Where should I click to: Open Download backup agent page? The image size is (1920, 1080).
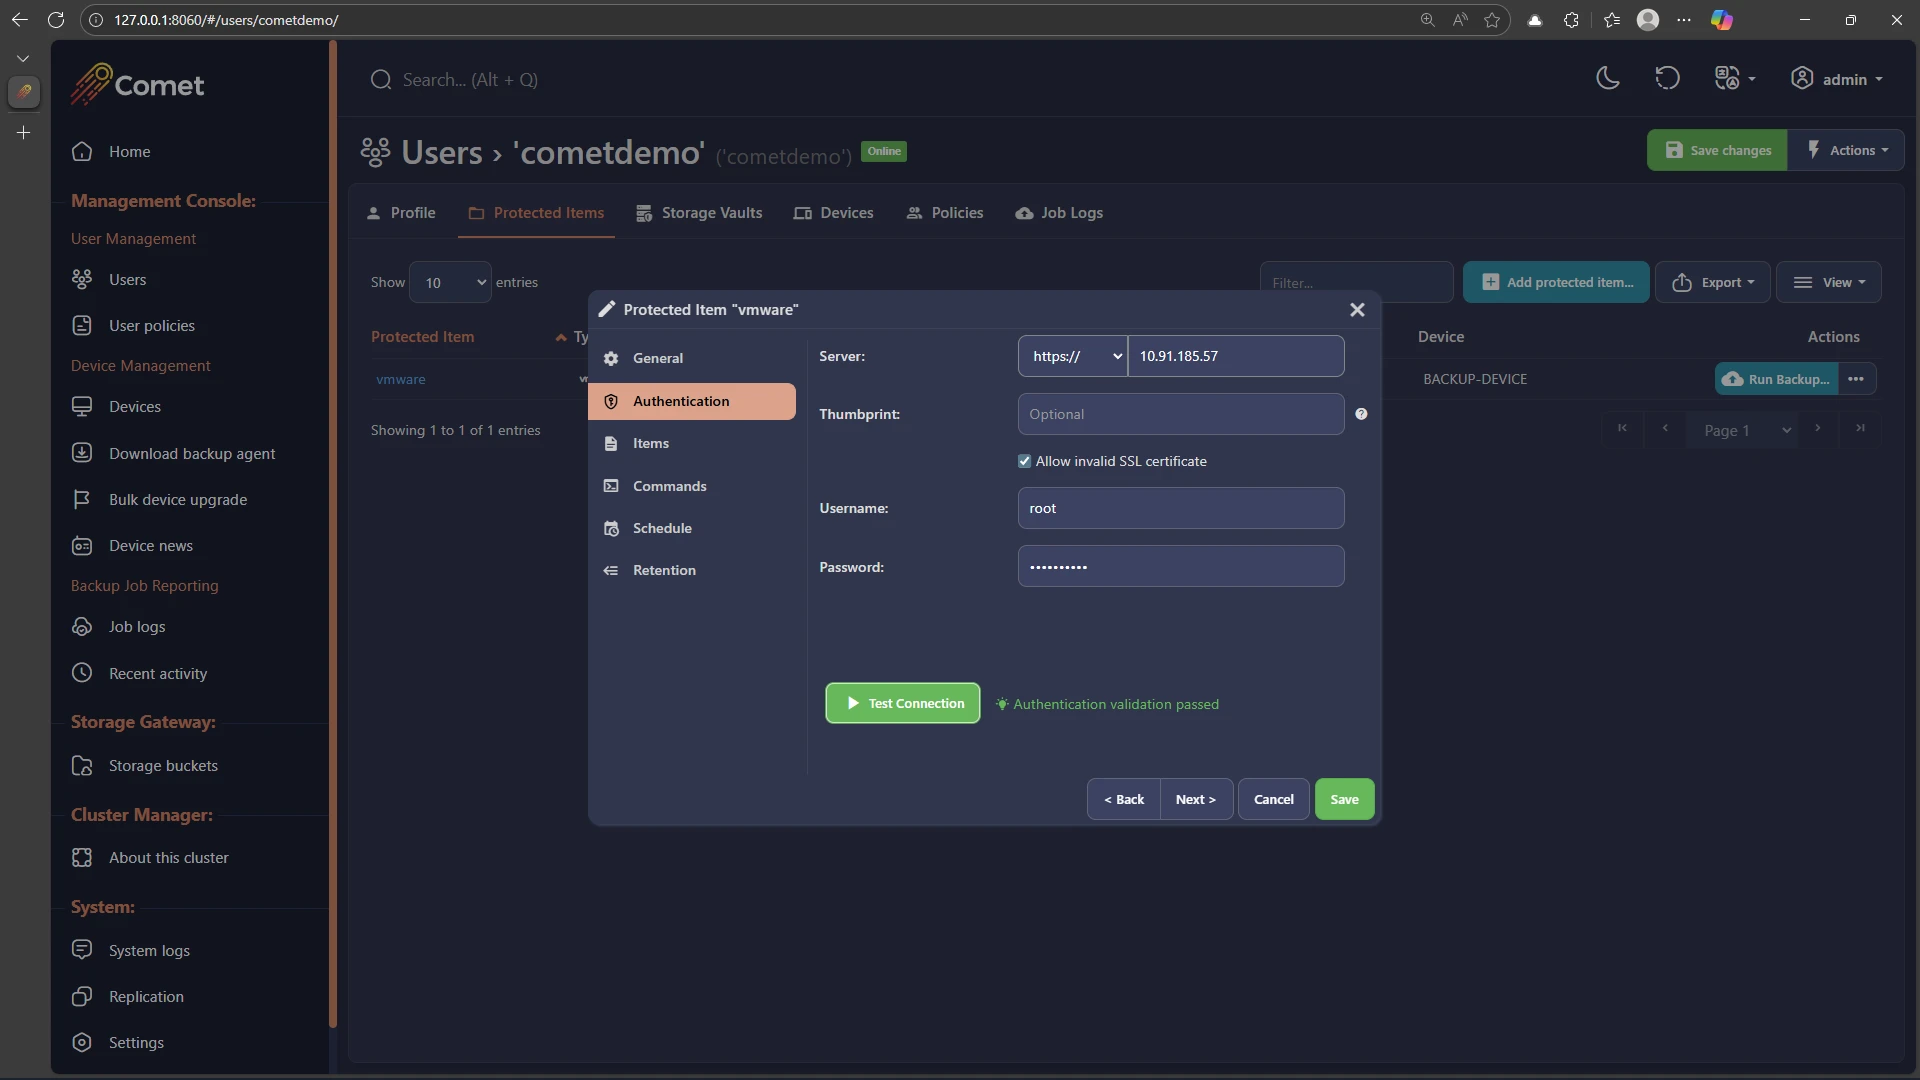click(x=191, y=454)
